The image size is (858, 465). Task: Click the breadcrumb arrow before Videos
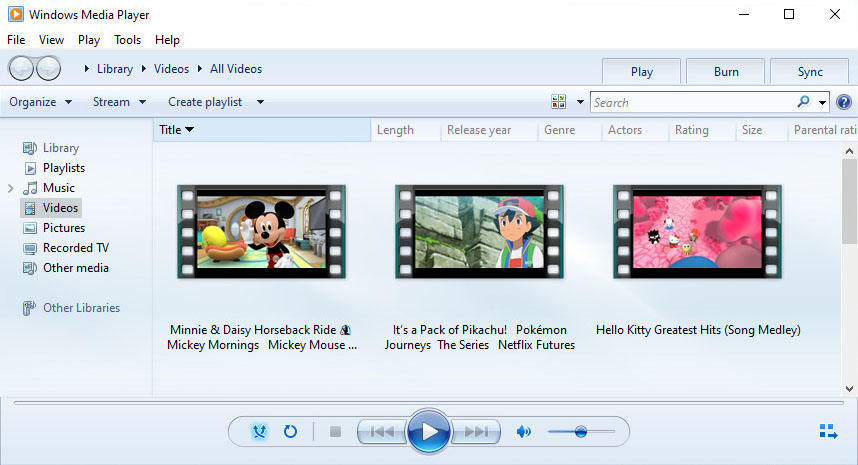coord(143,68)
